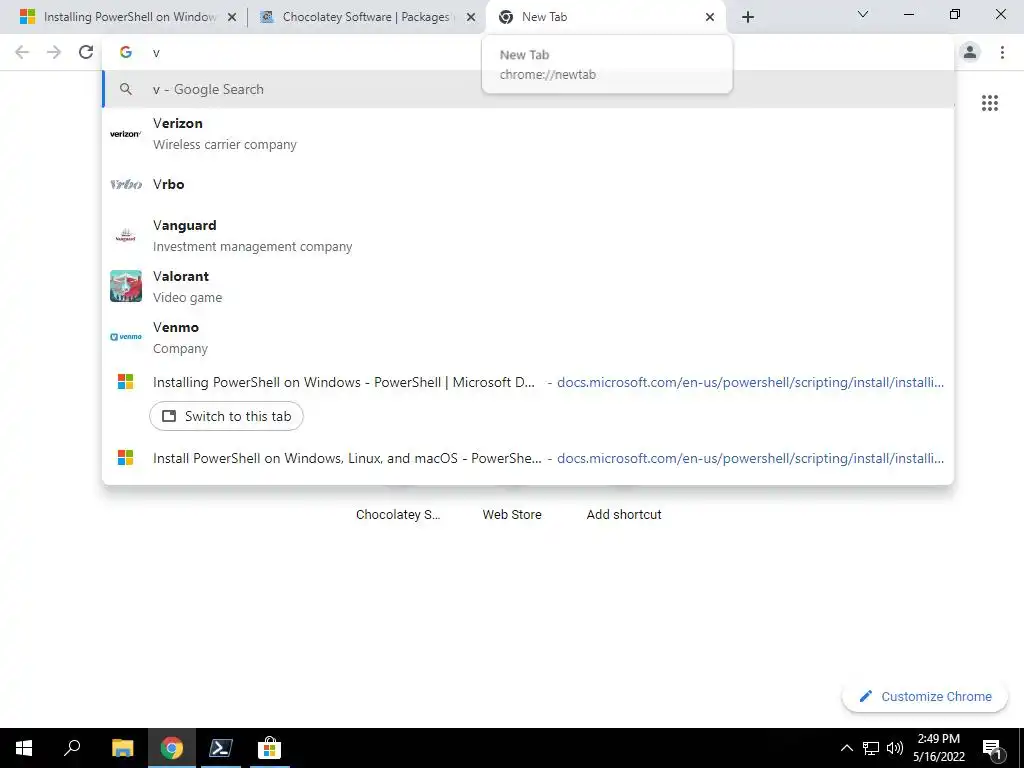Click the Customize Chrome button
The image size is (1024, 768).
[924, 696]
